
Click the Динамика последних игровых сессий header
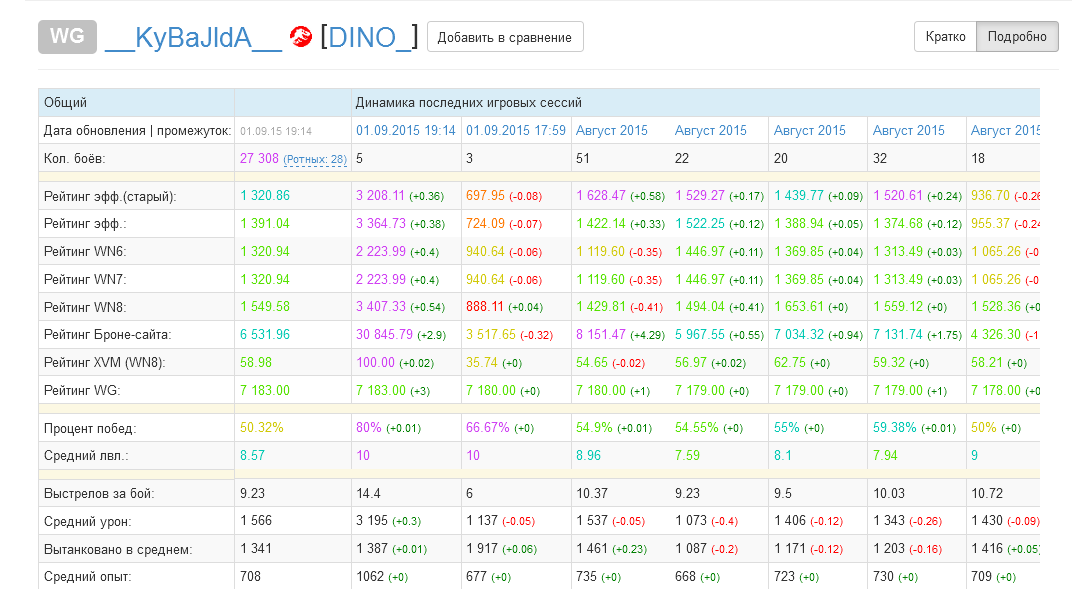[x=468, y=102]
